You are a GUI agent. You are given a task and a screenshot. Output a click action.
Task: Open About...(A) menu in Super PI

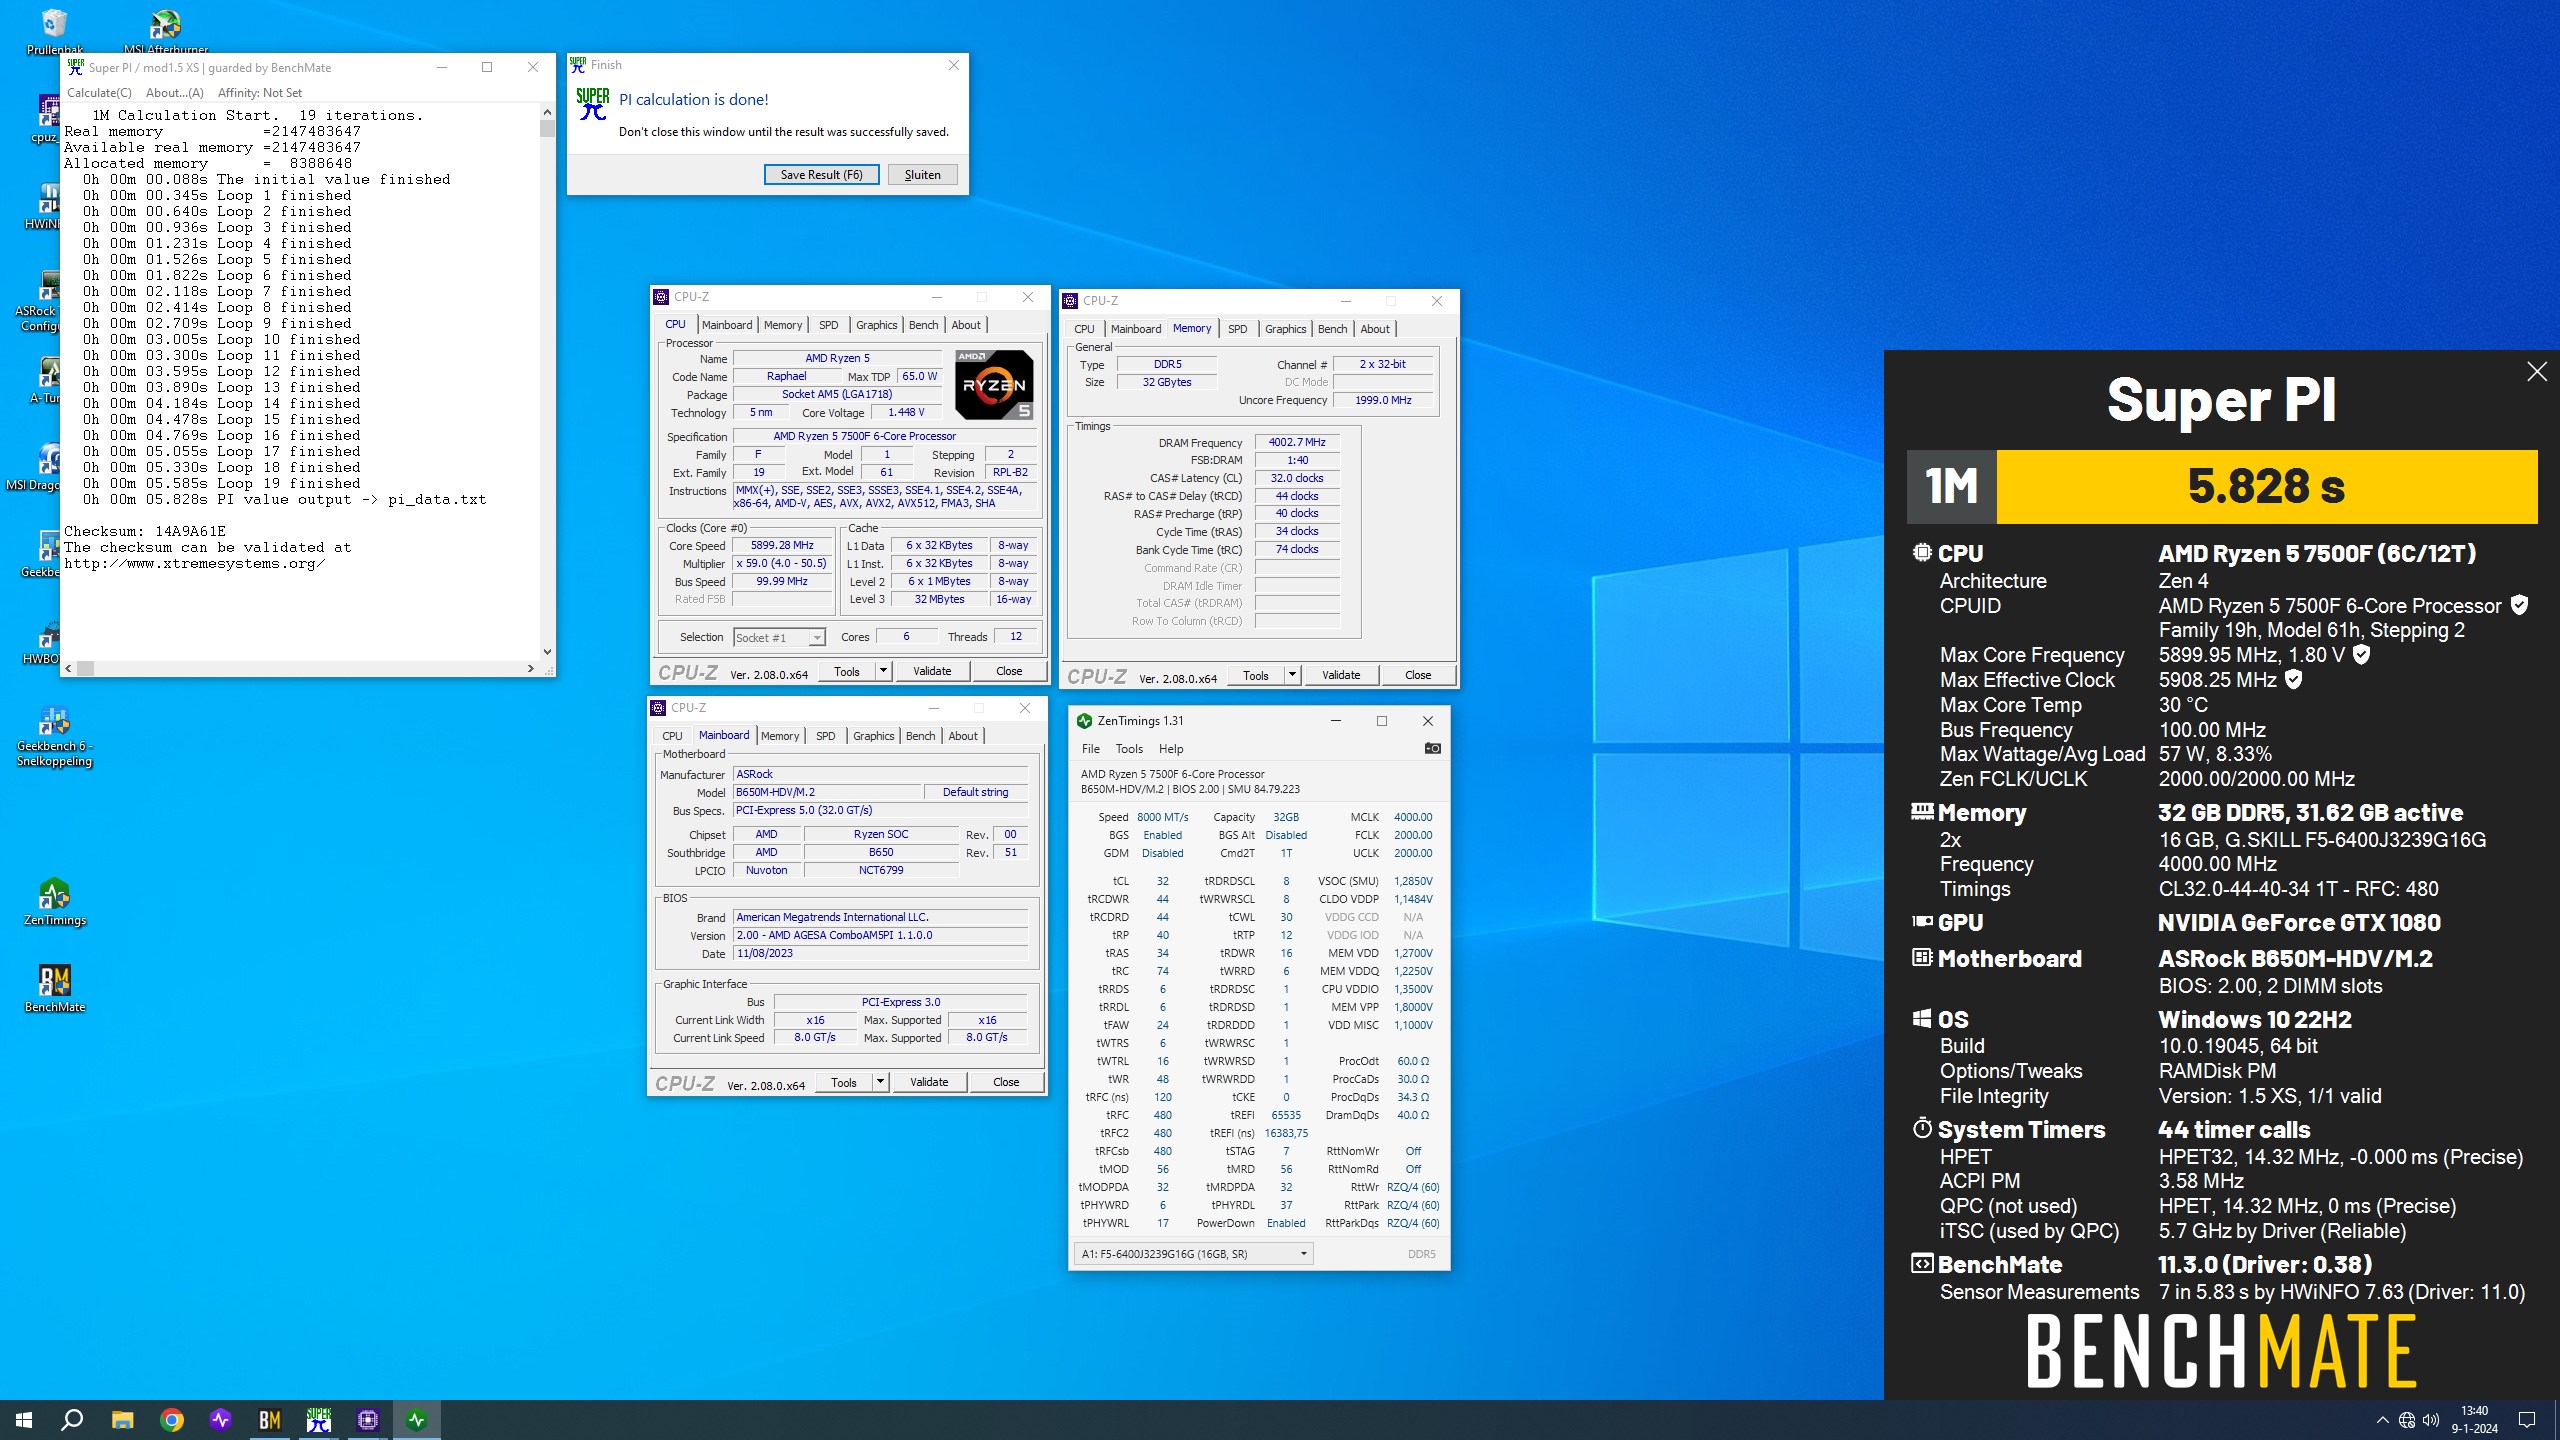[x=175, y=93]
